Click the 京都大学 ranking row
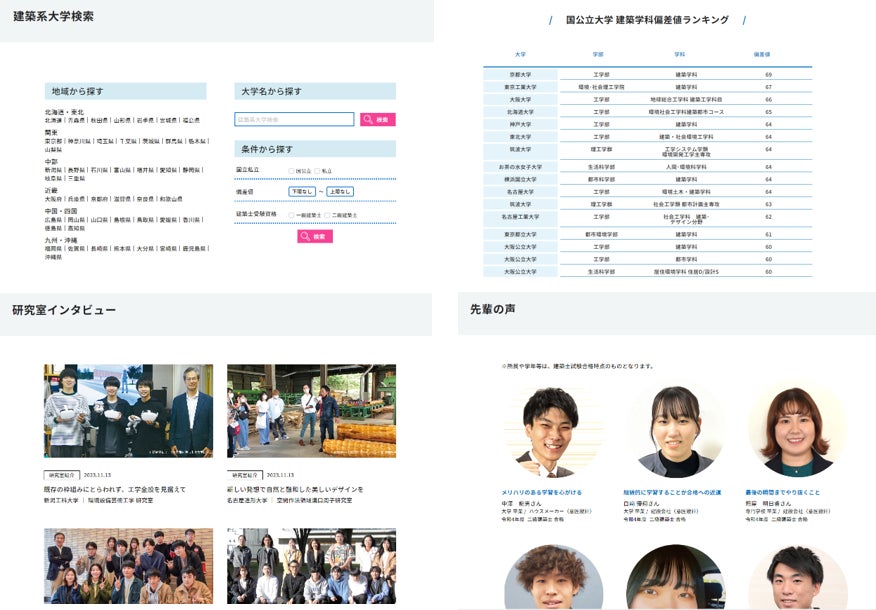Image resolution: width=876 pixels, height=610 pixels. coord(648,74)
